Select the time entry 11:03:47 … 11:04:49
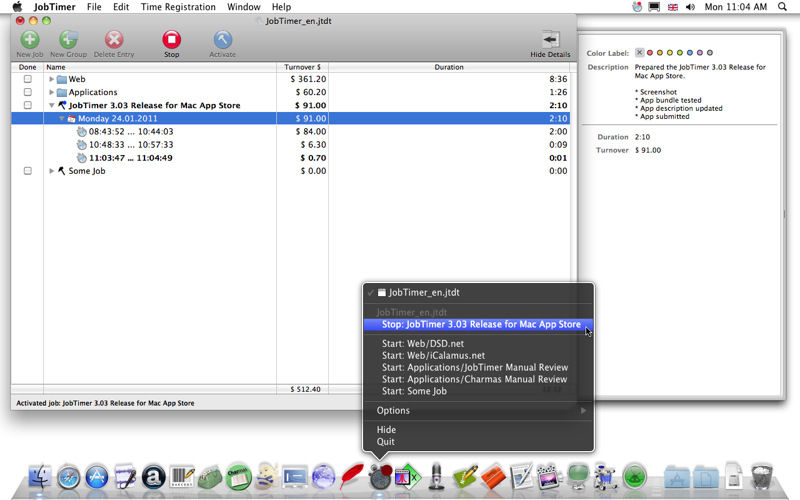800x500 pixels. (290, 158)
